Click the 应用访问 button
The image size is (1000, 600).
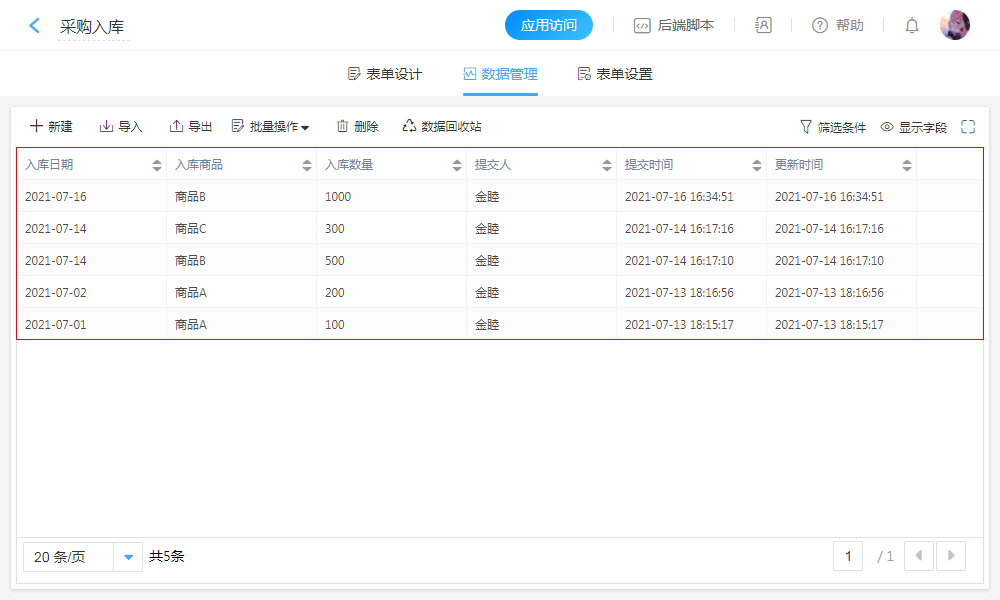[549, 26]
